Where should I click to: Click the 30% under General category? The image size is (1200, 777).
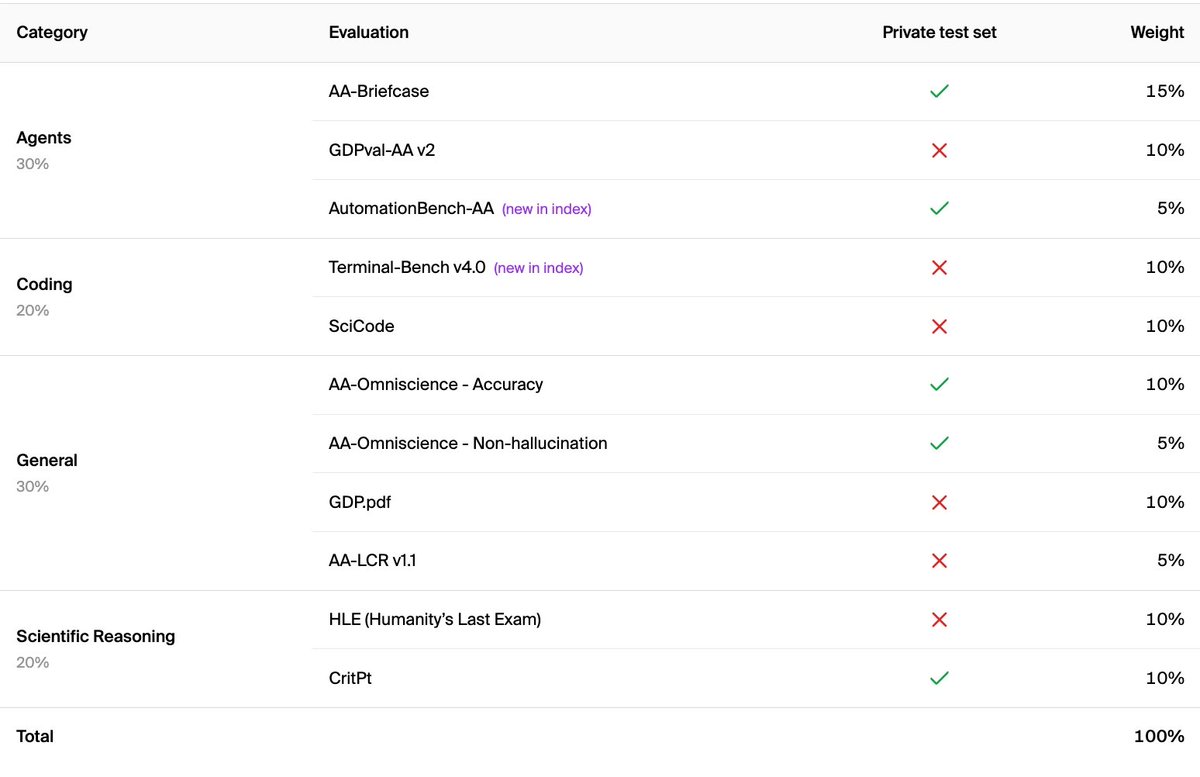coord(32,486)
